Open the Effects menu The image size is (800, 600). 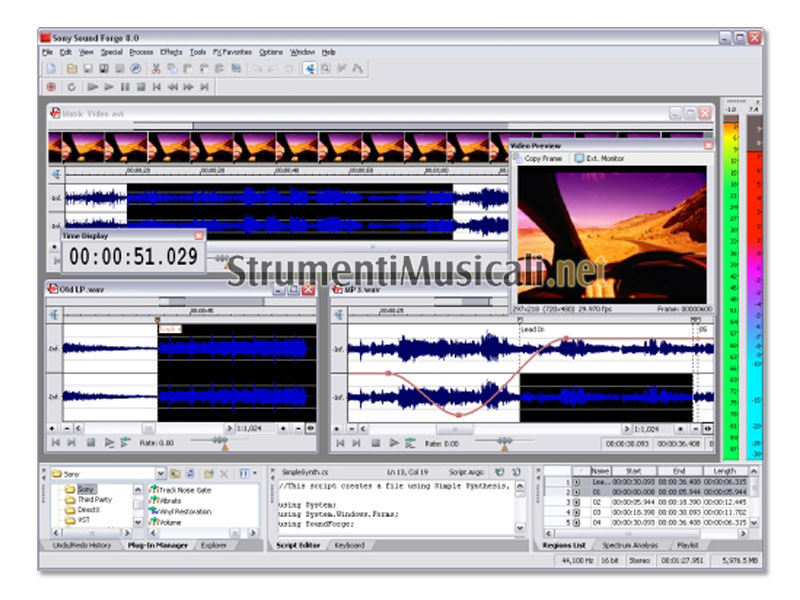[x=170, y=51]
